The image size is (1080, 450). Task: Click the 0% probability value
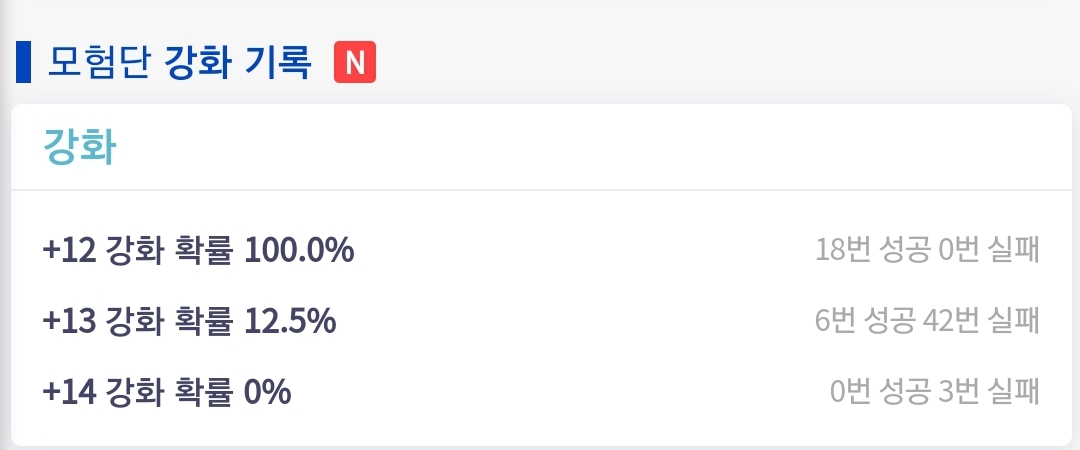[x=268, y=393]
